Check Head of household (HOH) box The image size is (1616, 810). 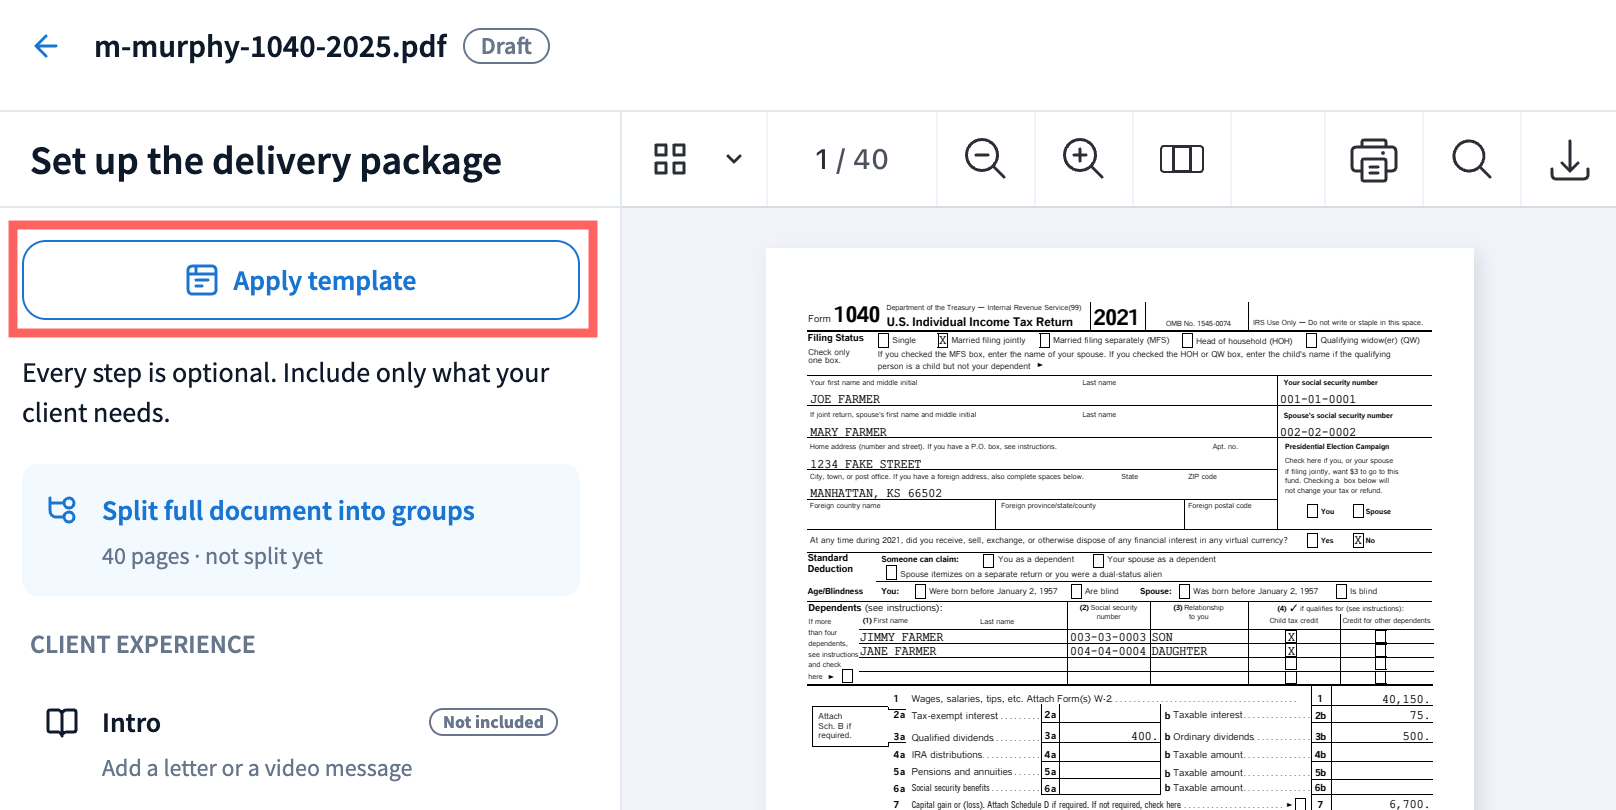(x=1187, y=341)
